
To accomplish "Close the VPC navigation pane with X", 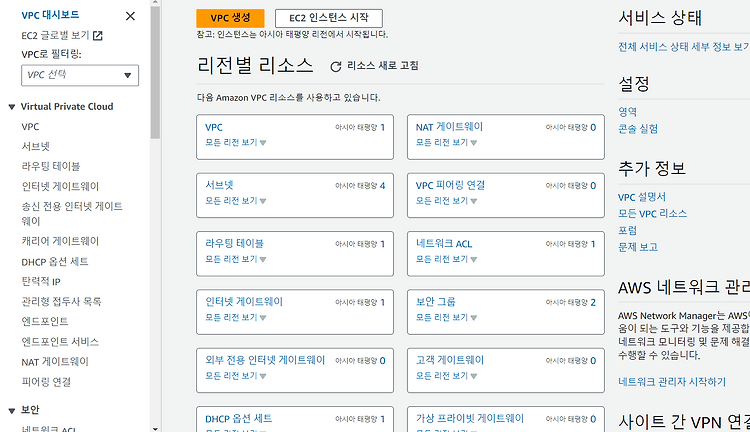I will point(130,16).
